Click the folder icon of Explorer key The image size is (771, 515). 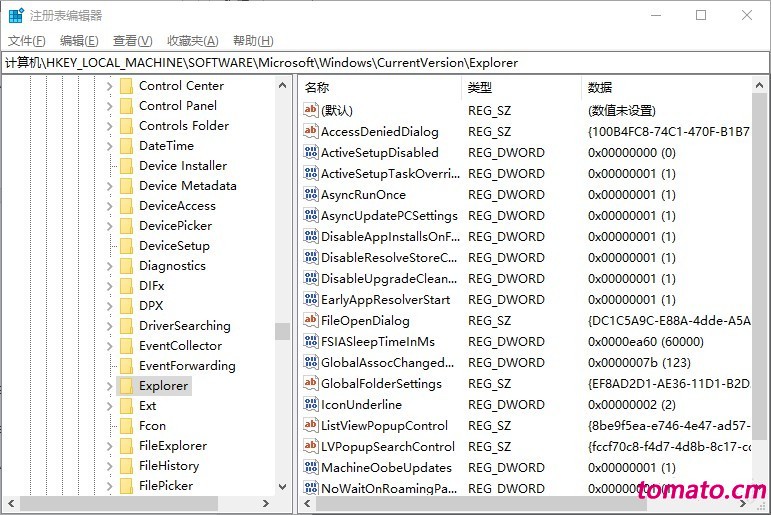click(126, 386)
